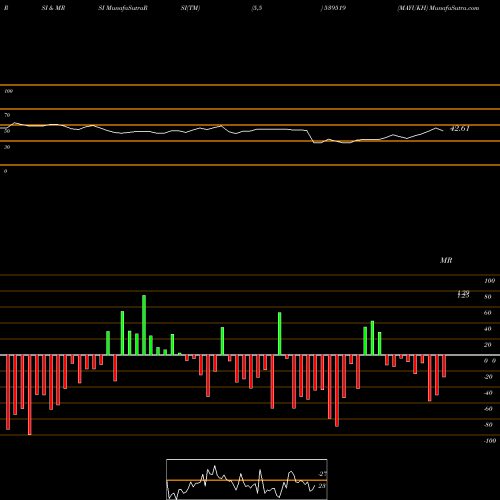The width and height of the screenshot is (500, 500).
Task: Click the longest red MR histogram bar
Action: point(30,395)
